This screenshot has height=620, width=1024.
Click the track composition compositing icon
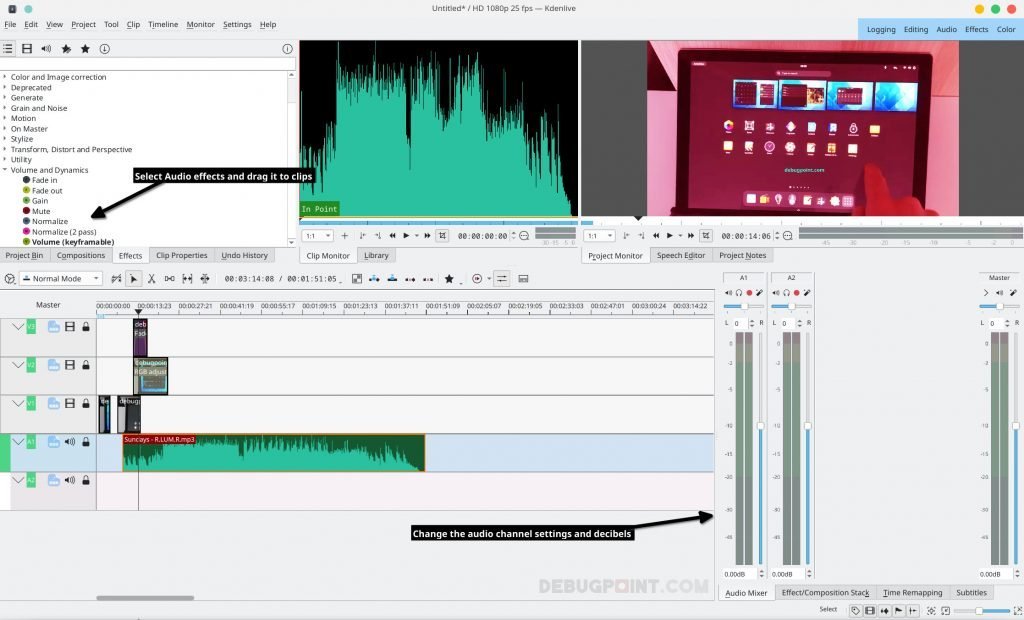point(9,279)
